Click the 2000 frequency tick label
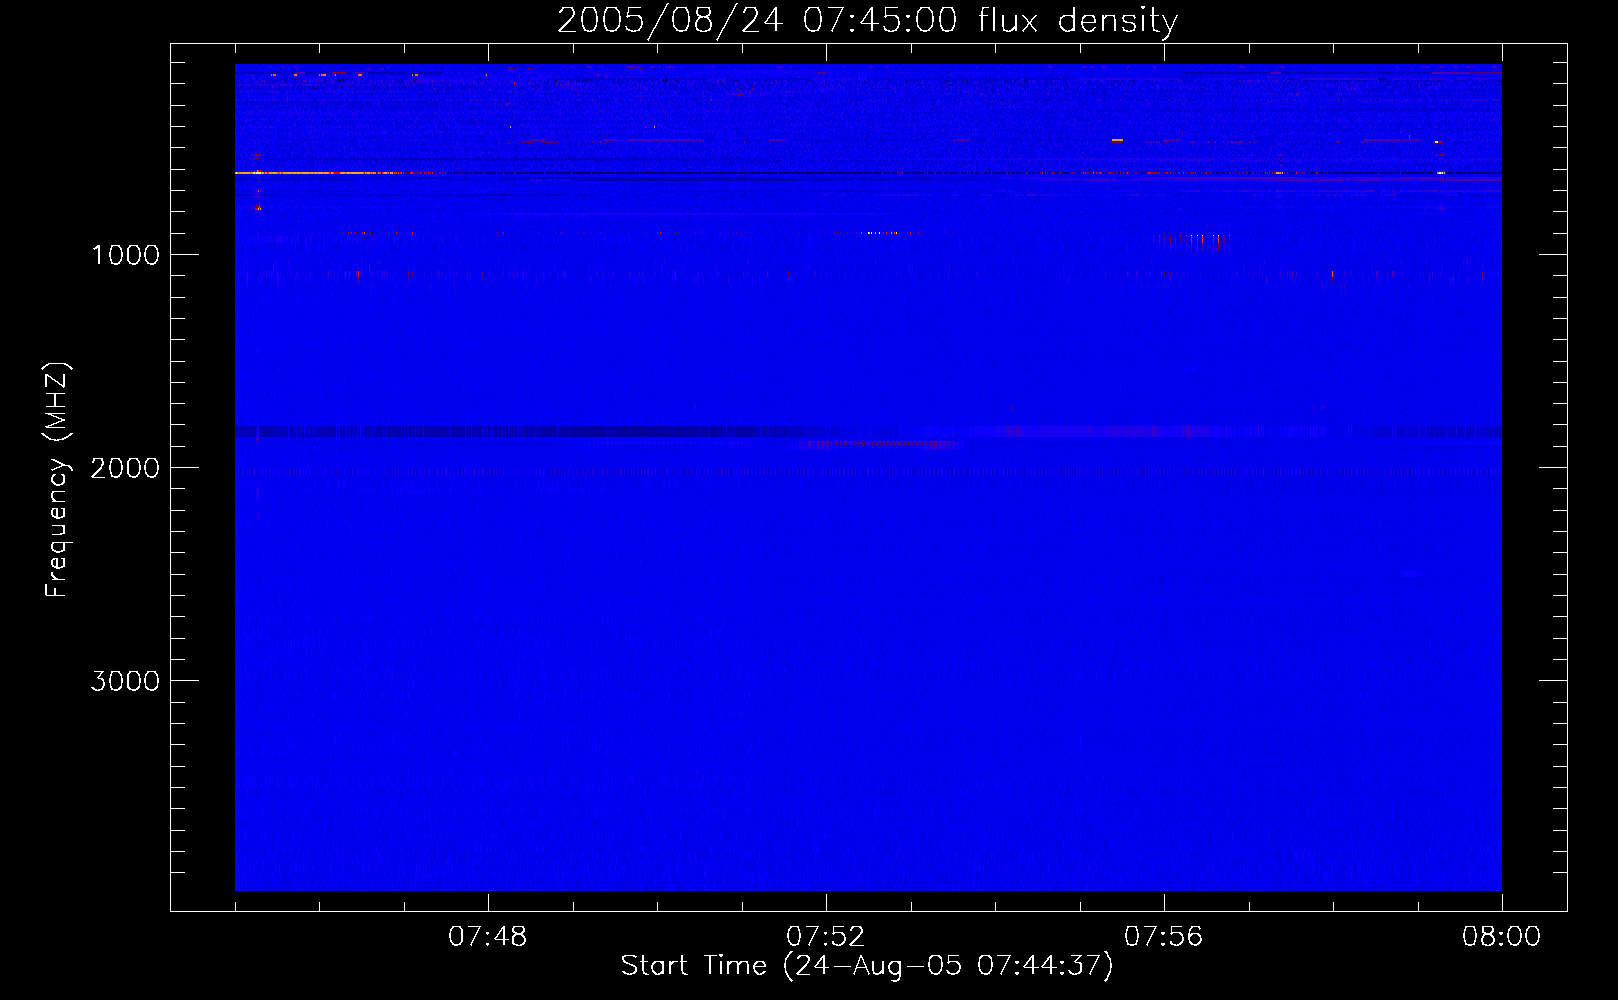Image resolution: width=1618 pixels, height=1000 pixels. click(125, 468)
